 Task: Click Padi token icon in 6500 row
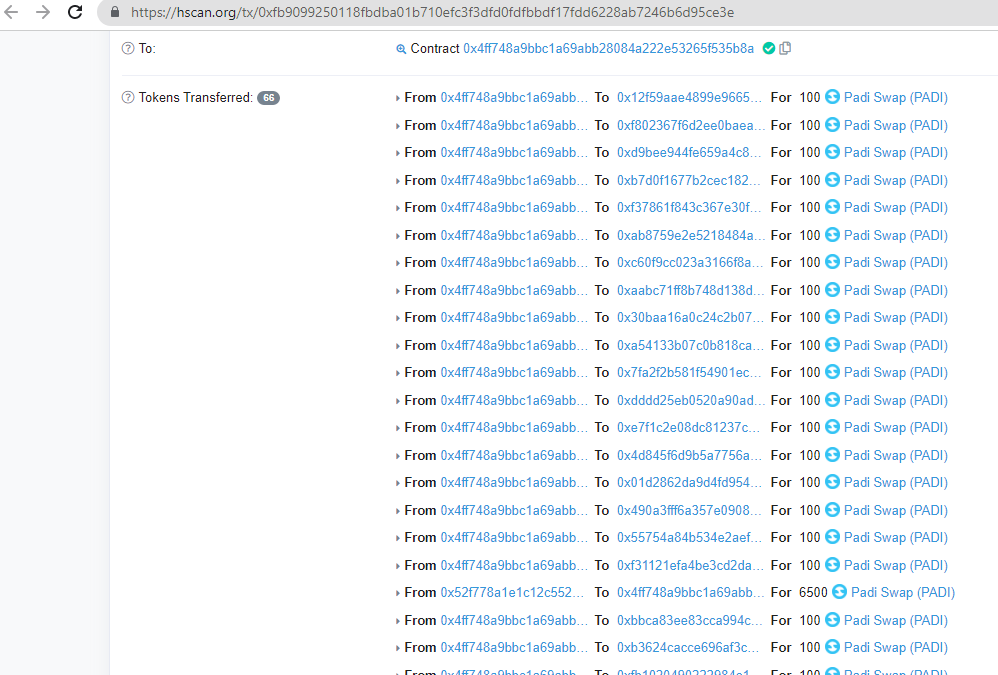tap(840, 592)
